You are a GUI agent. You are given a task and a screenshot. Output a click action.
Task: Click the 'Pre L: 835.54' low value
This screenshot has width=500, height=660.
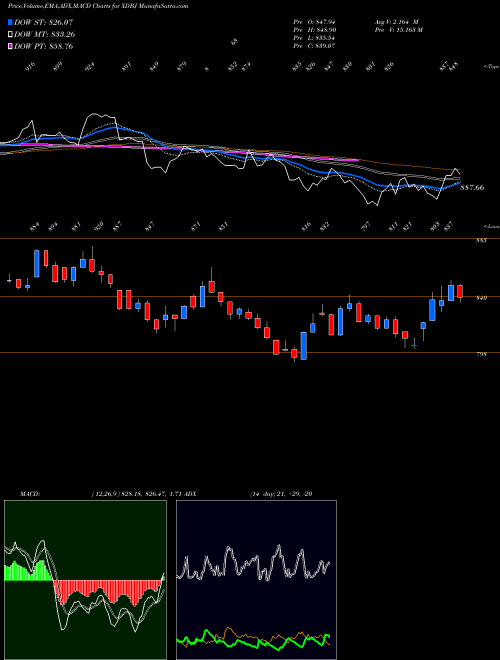tap(314, 38)
